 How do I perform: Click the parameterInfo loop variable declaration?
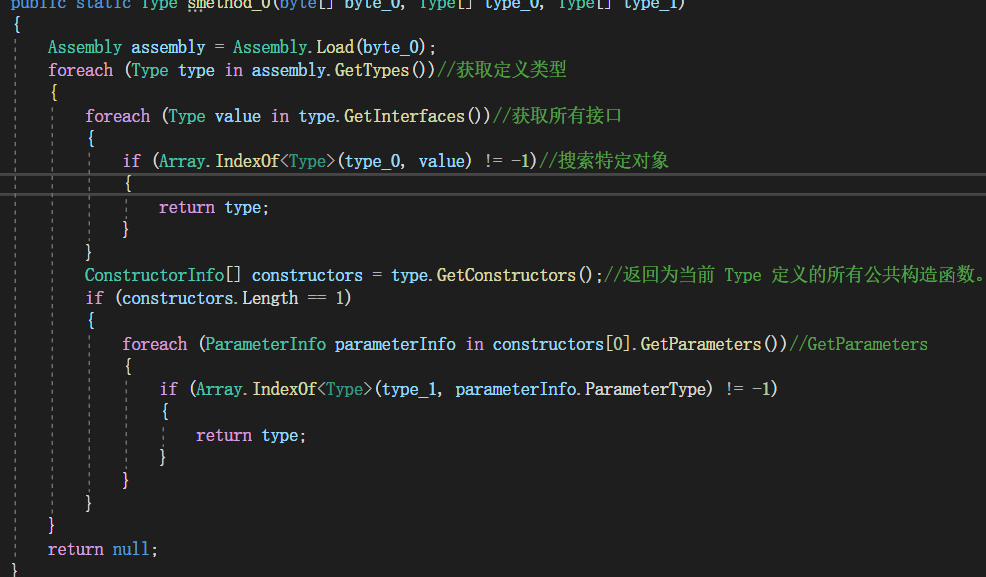[395, 344]
